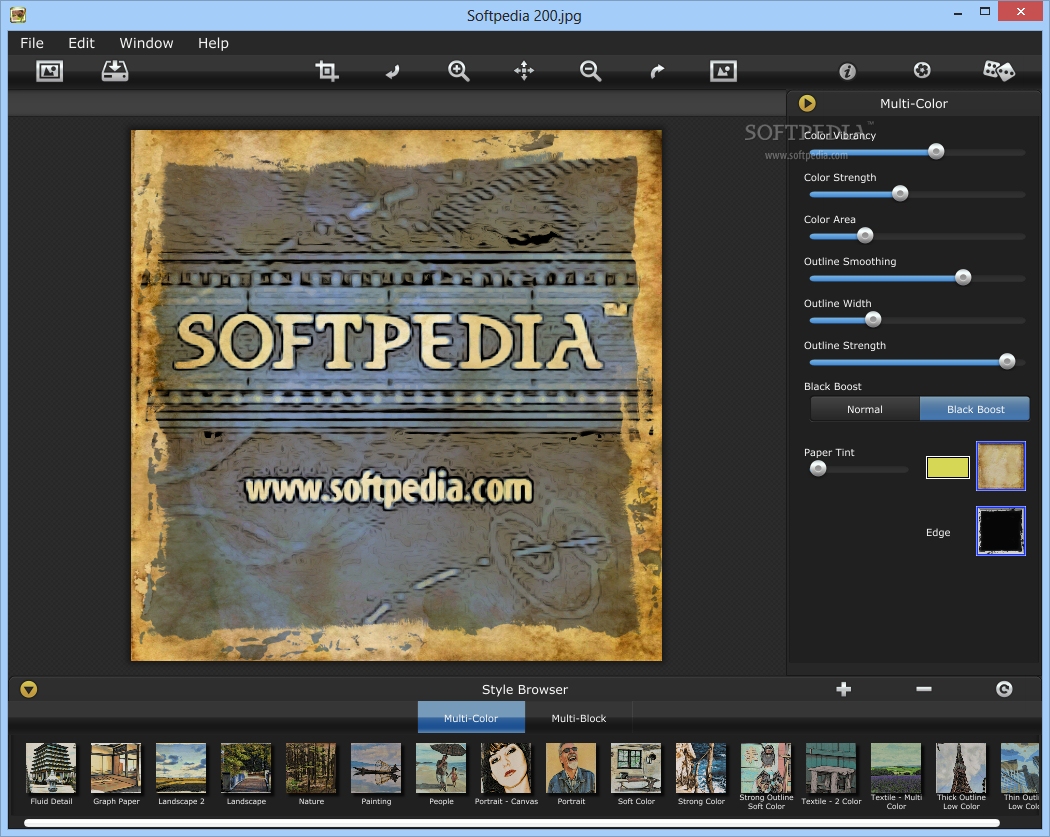This screenshot has height=837, width=1050.
Task: Select Strong Outline Soft Color preset
Action: click(x=765, y=776)
